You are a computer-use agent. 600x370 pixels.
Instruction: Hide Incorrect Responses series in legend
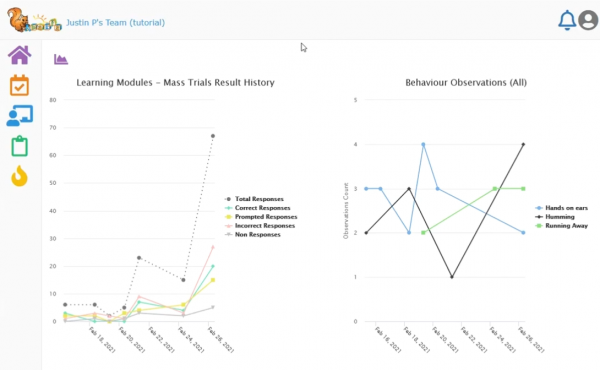tap(260, 226)
